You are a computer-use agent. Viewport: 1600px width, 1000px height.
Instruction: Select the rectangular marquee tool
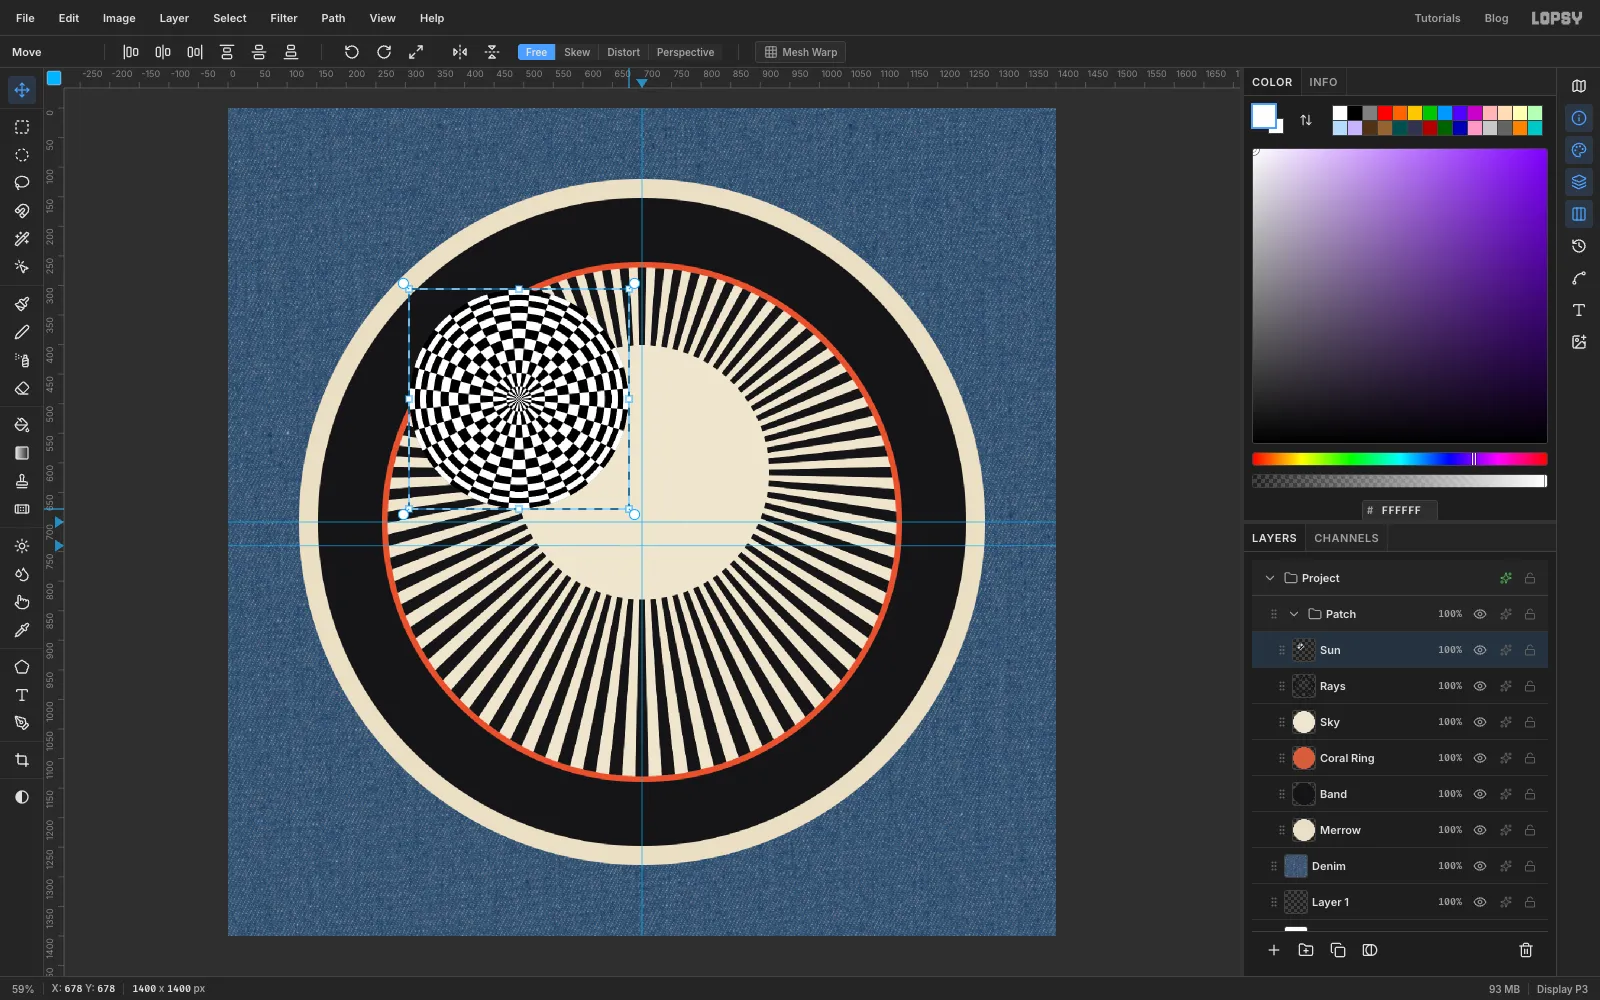click(22, 127)
